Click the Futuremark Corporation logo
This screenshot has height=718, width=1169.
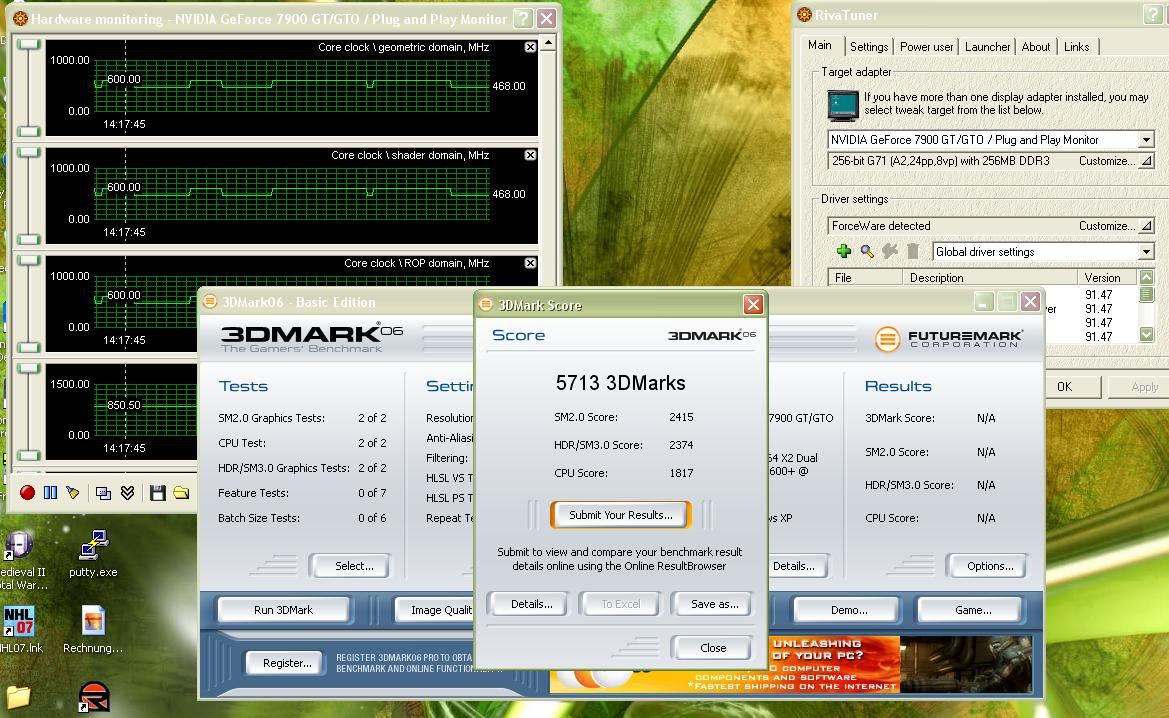coord(948,339)
